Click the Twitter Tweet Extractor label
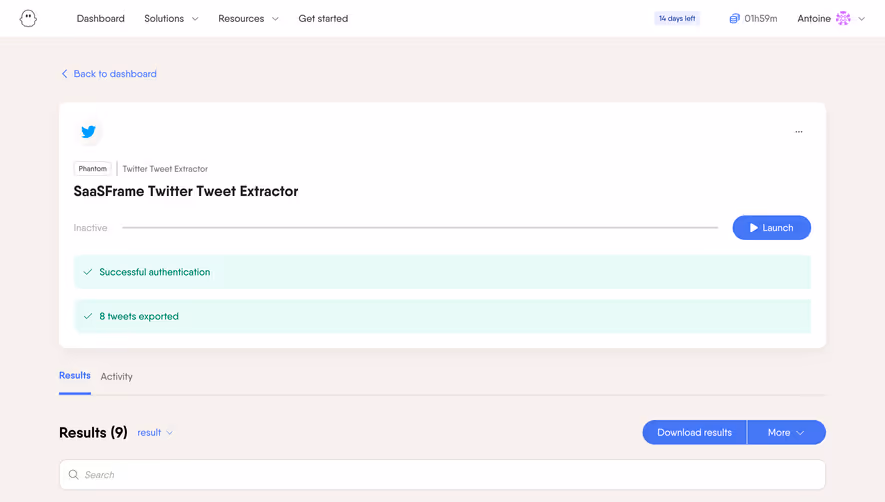The height and width of the screenshot is (502, 885). pos(165,169)
